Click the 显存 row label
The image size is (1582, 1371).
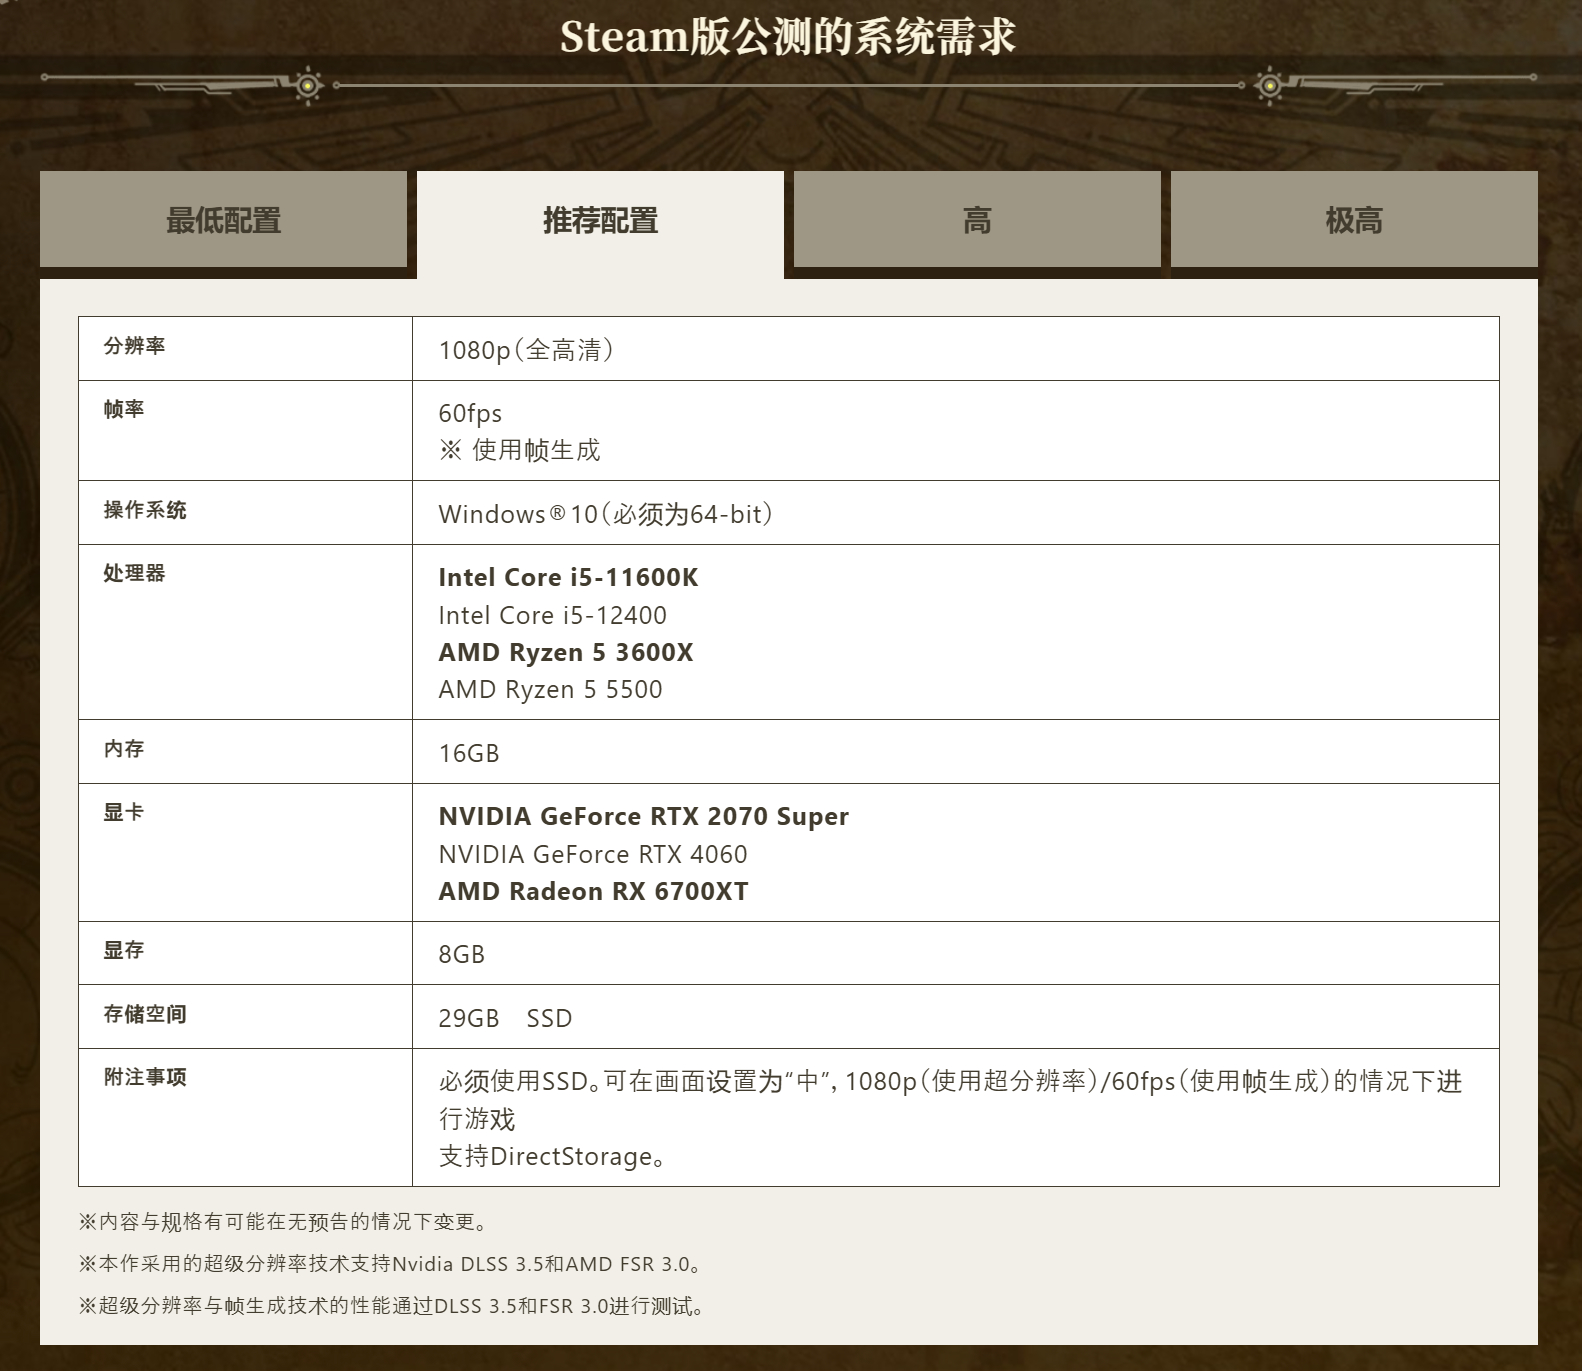[x=124, y=950]
